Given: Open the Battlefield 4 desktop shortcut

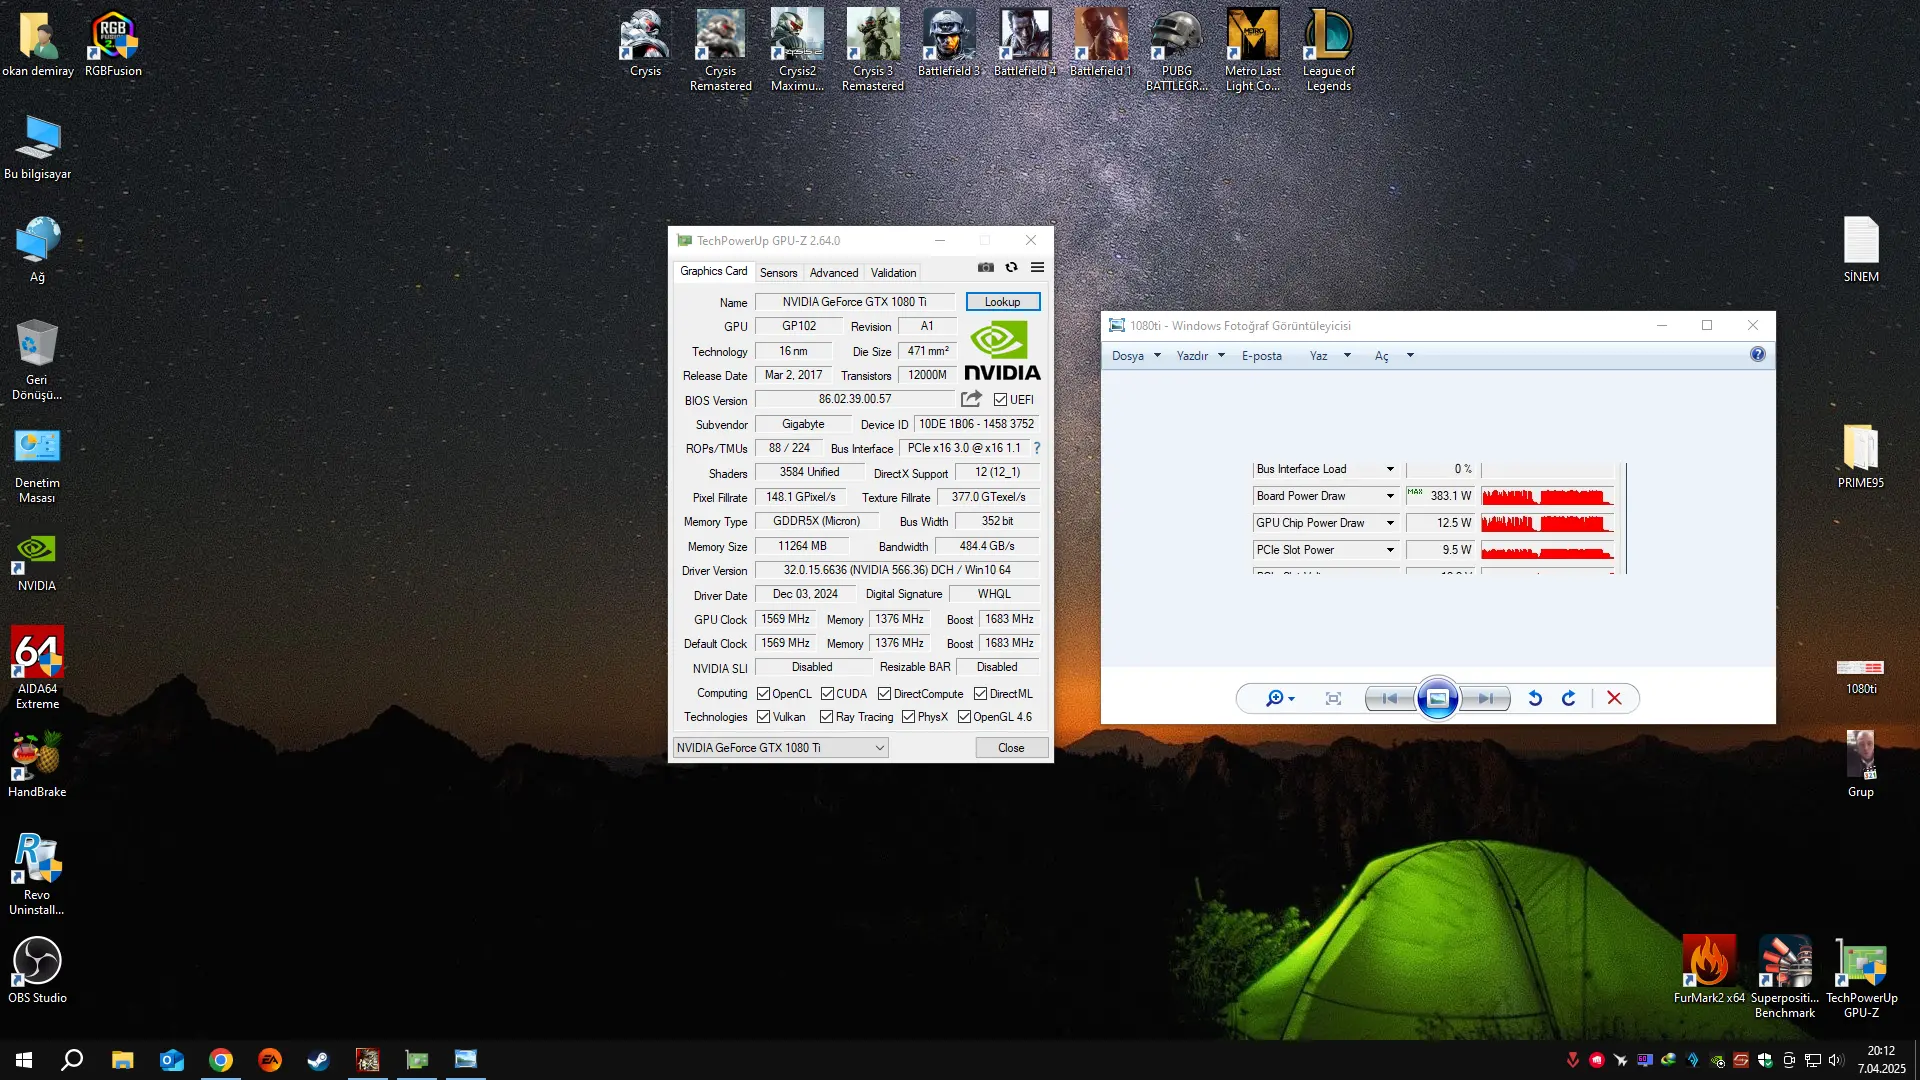Looking at the screenshot, I should click(1025, 43).
